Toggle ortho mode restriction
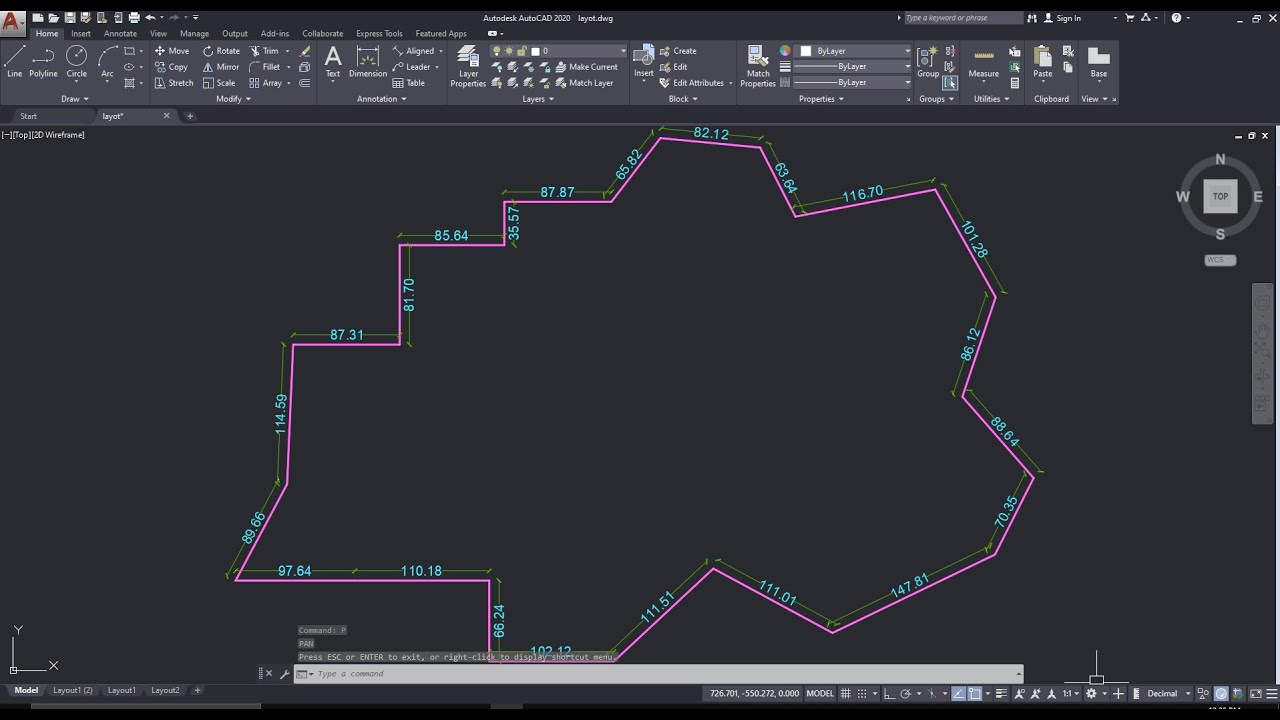The image size is (1280, 720). point(889,693)
